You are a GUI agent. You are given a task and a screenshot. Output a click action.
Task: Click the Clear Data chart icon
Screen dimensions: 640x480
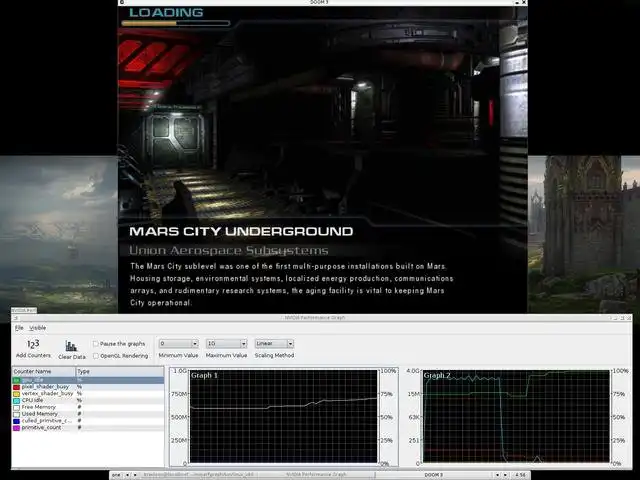click(71, 346)
